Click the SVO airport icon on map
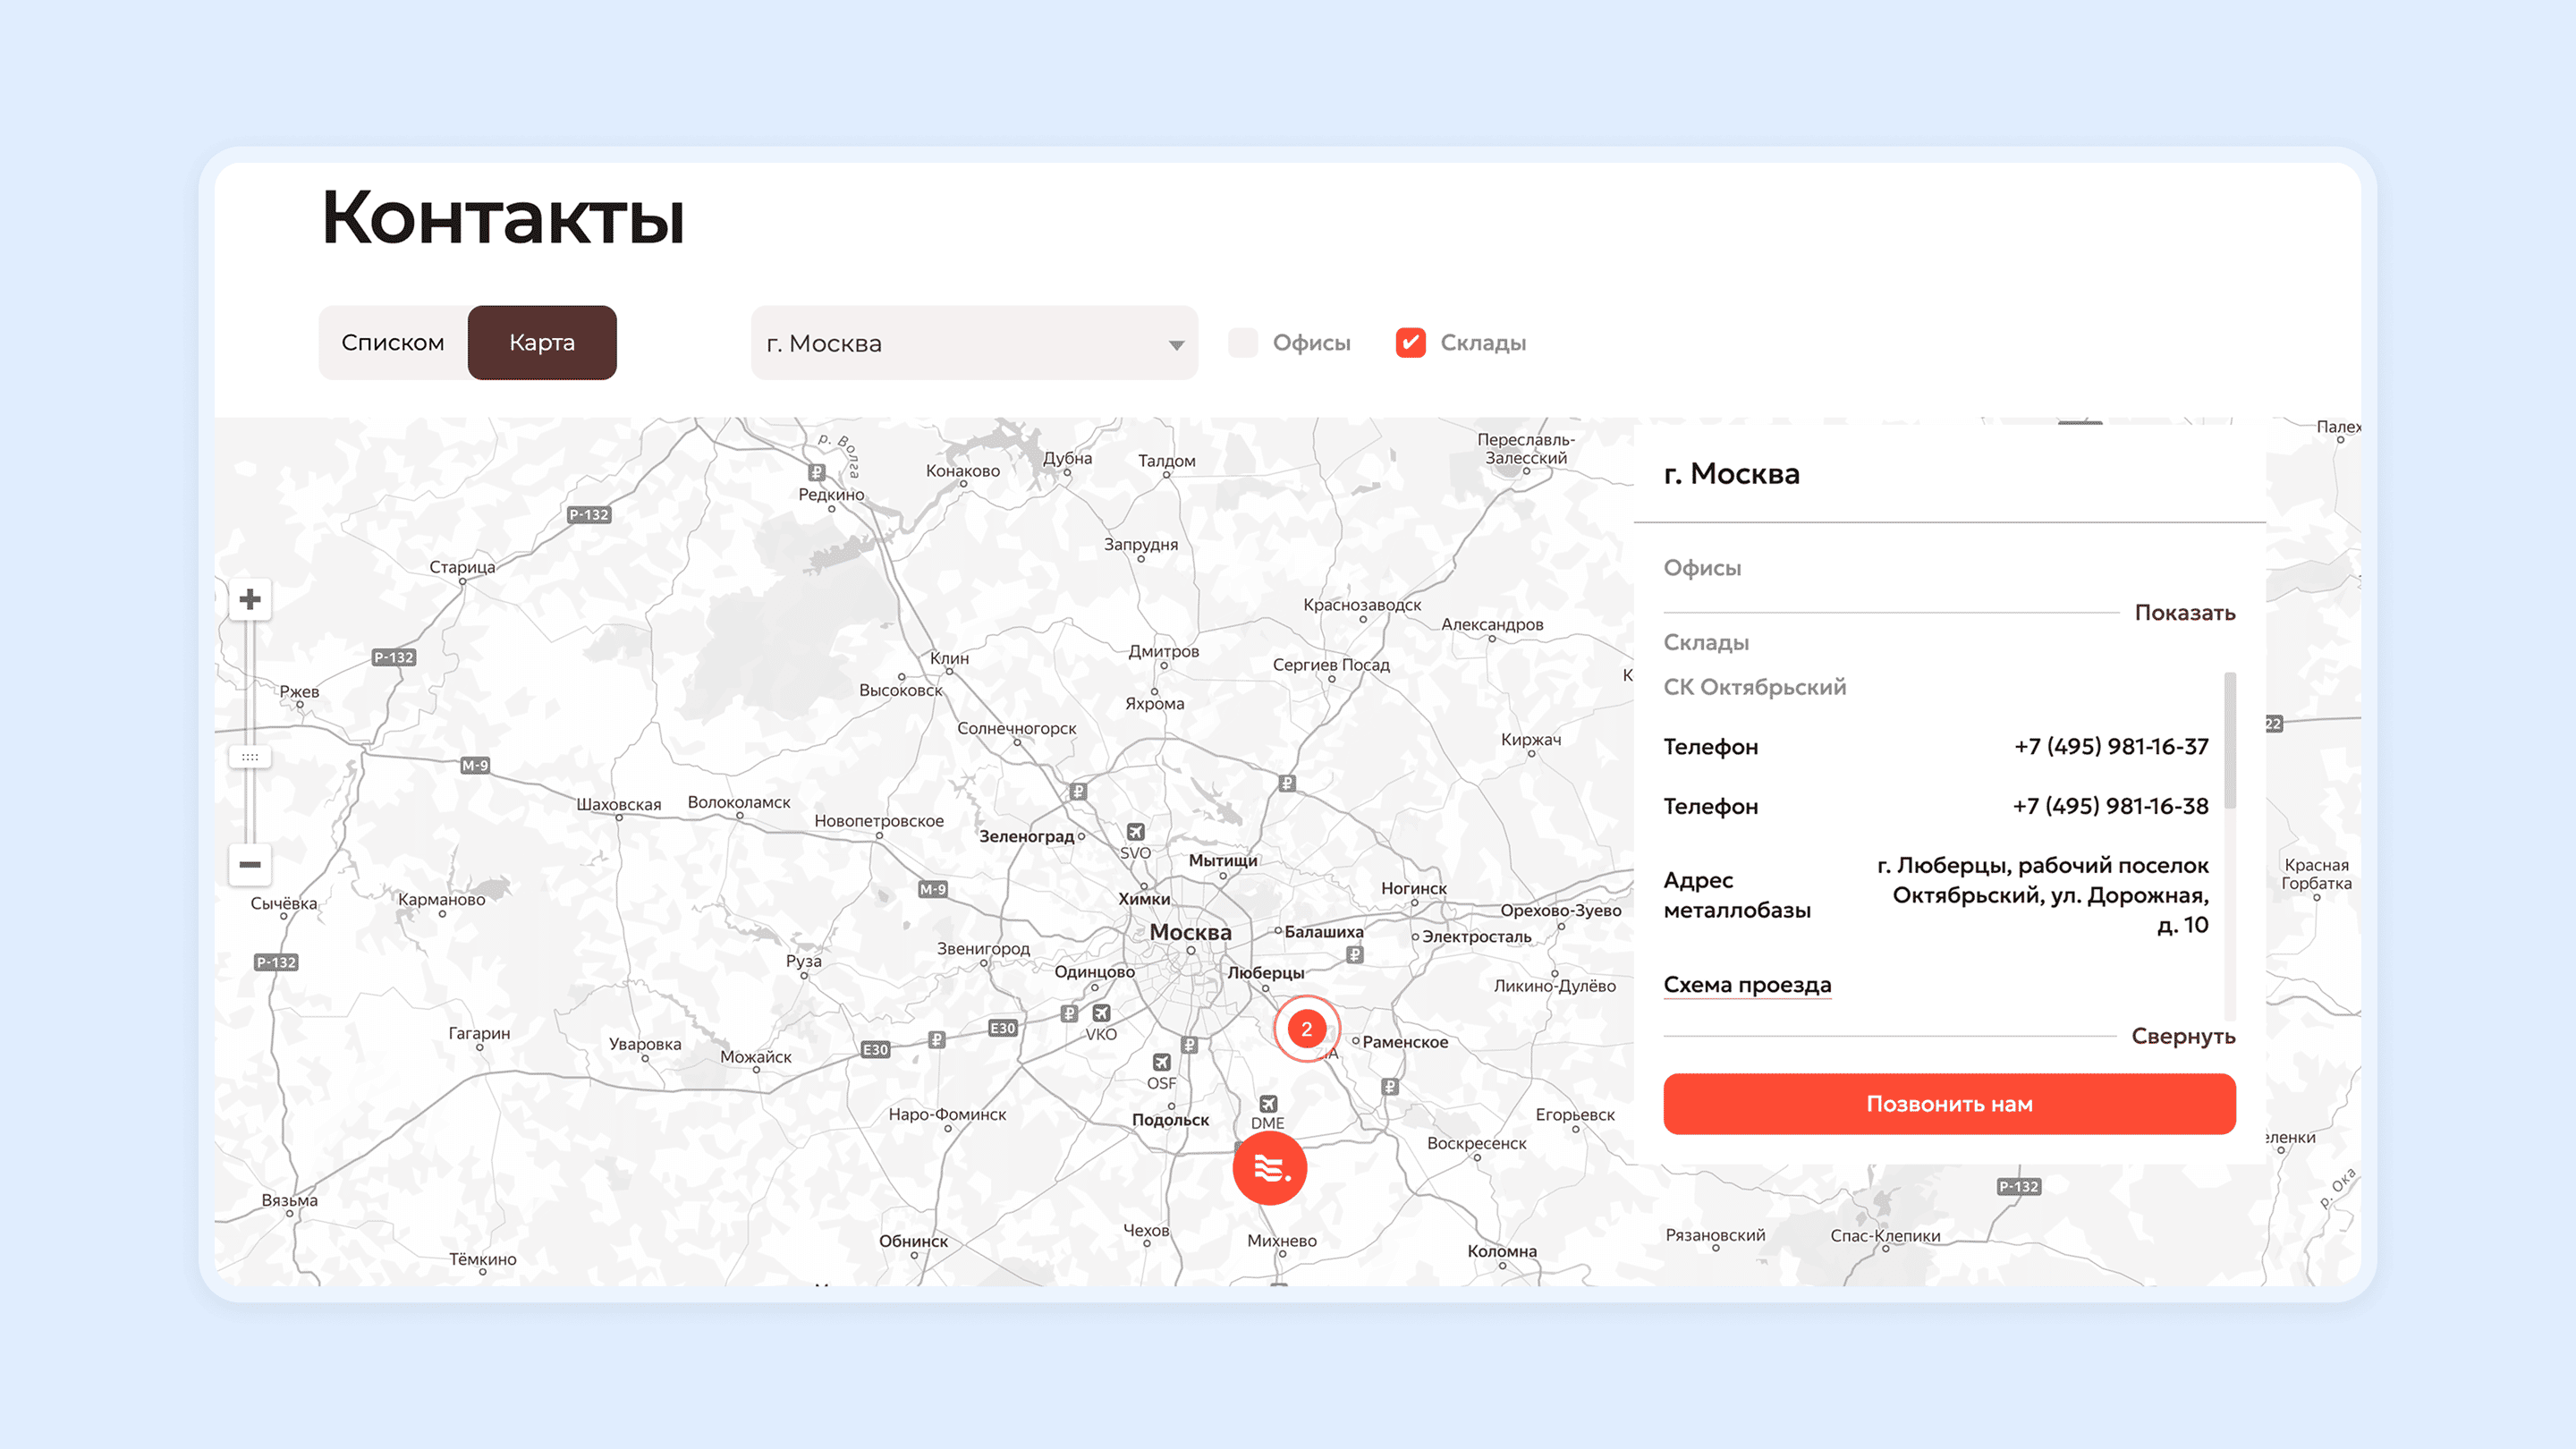2576x1449 pixels. 1135,832
